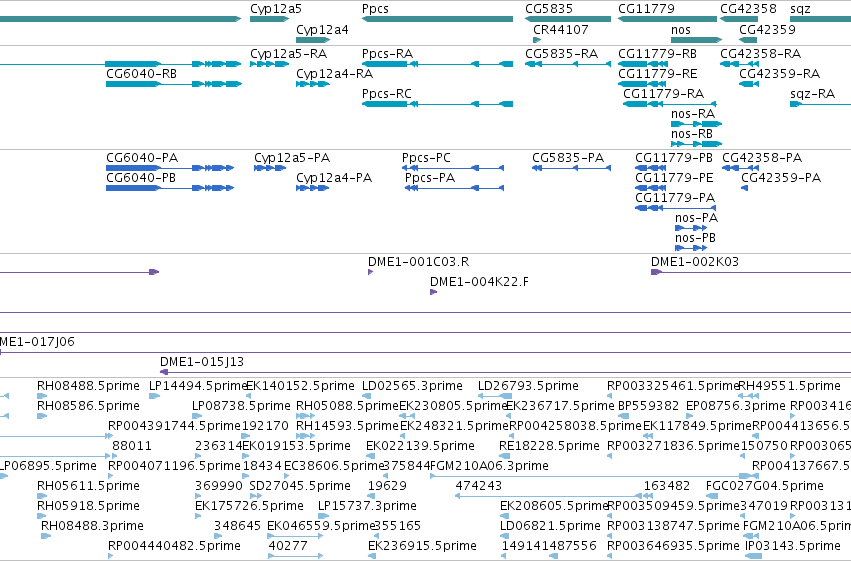Click the CG5835-RA transcript label

click(562, 54)
